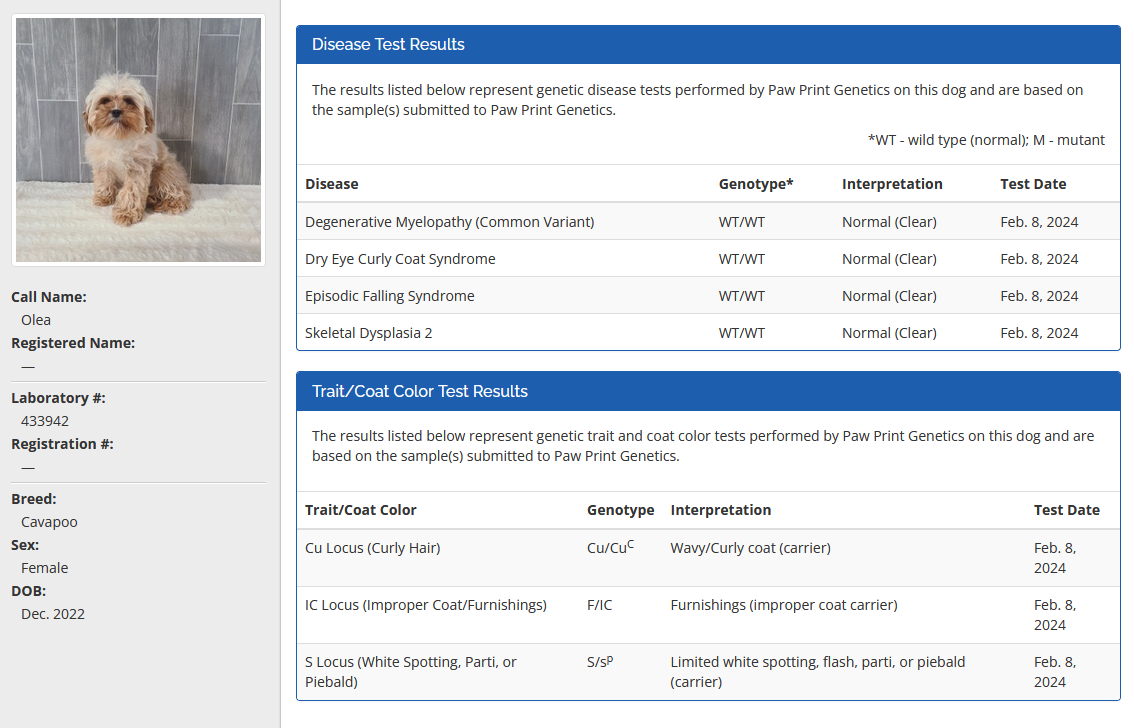Click the laboratory number 433942

point(45,421)
